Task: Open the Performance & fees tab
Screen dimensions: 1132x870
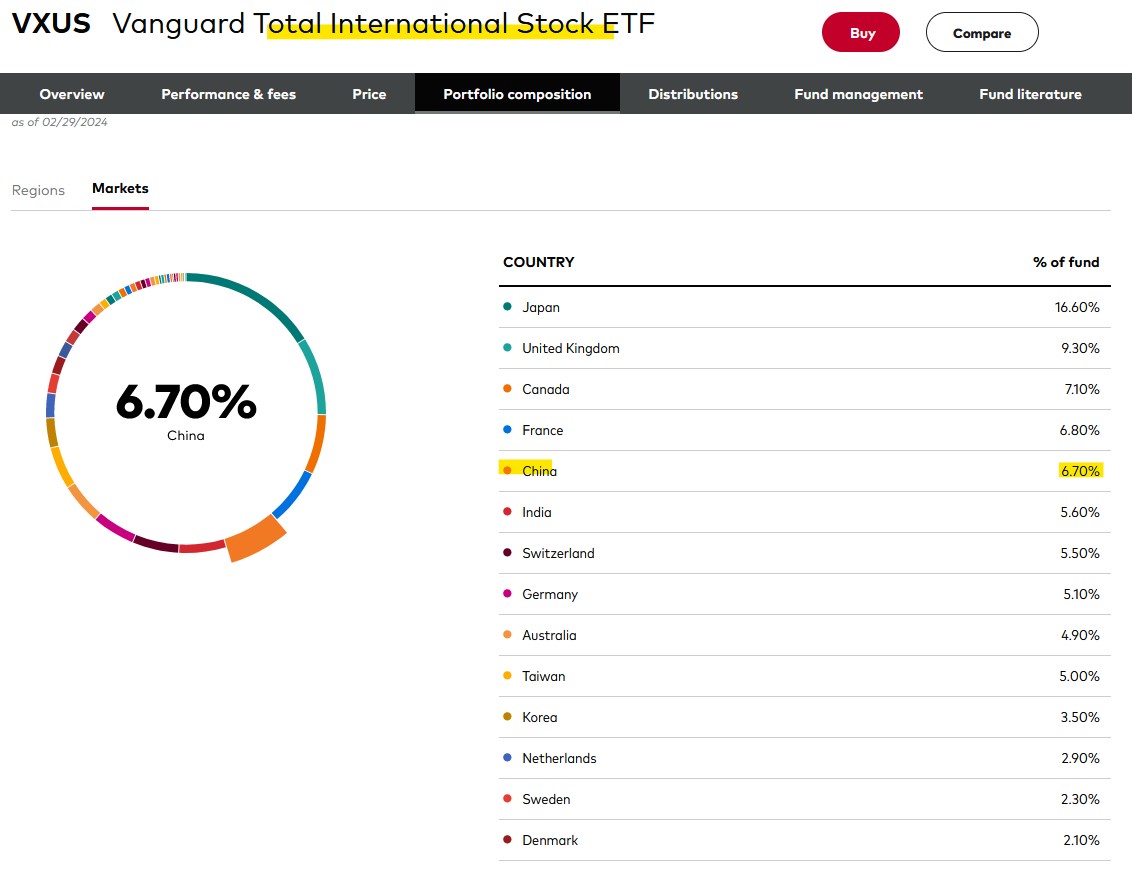Action: [x=228, y=94]
